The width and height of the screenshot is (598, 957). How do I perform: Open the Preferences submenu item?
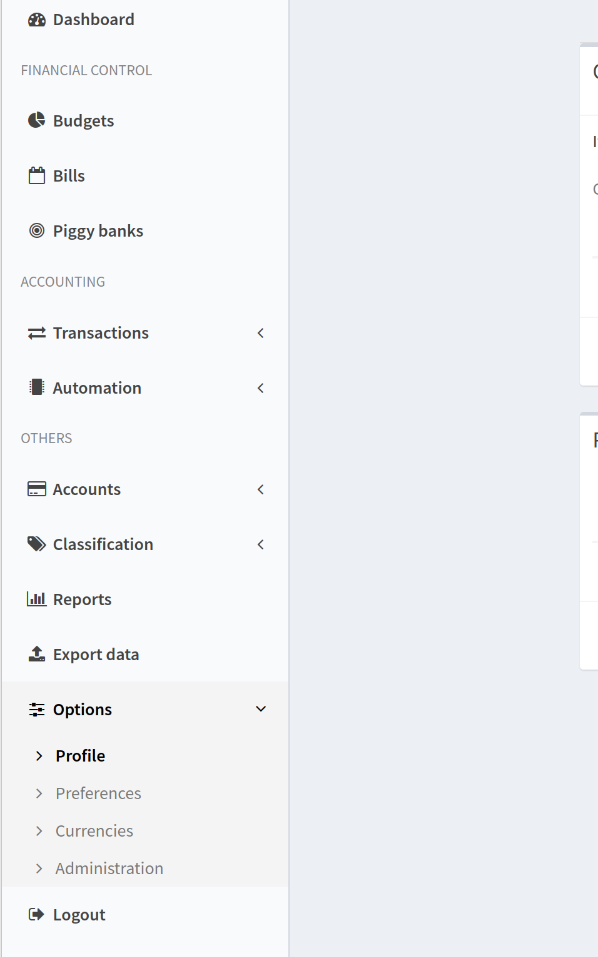pos(98,793)
